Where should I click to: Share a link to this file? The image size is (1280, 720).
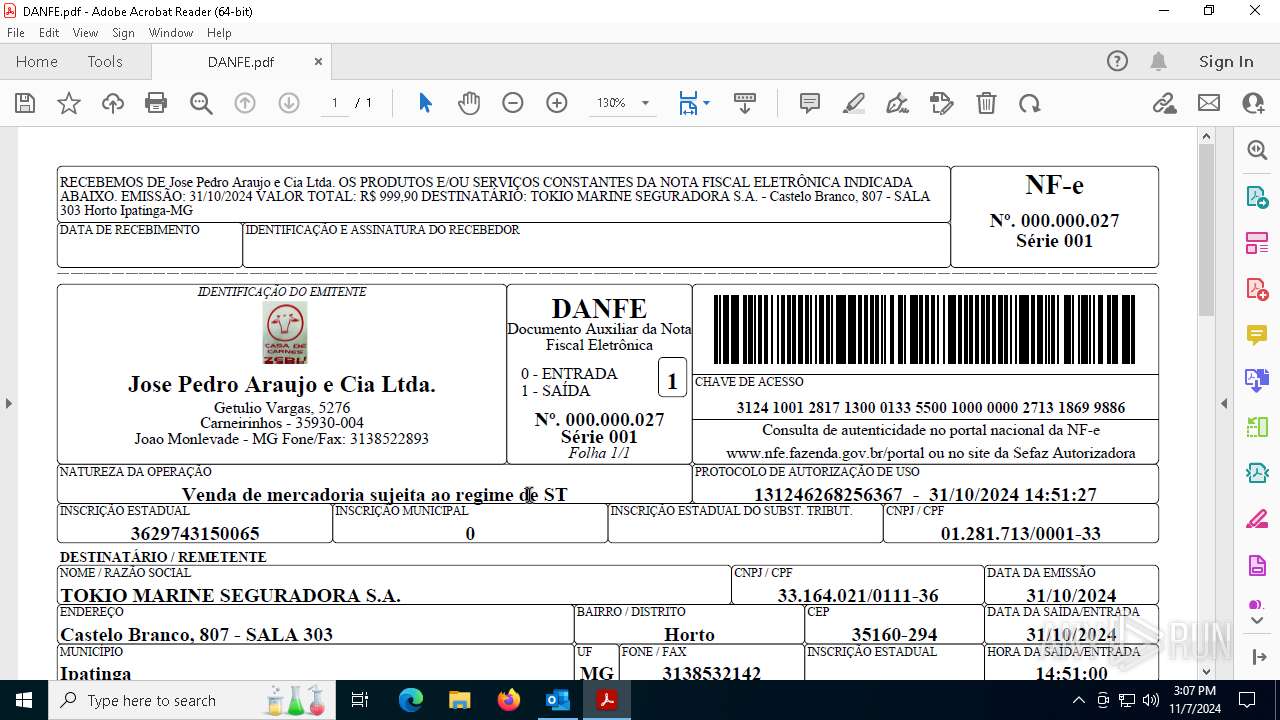tap(1165, 103)
